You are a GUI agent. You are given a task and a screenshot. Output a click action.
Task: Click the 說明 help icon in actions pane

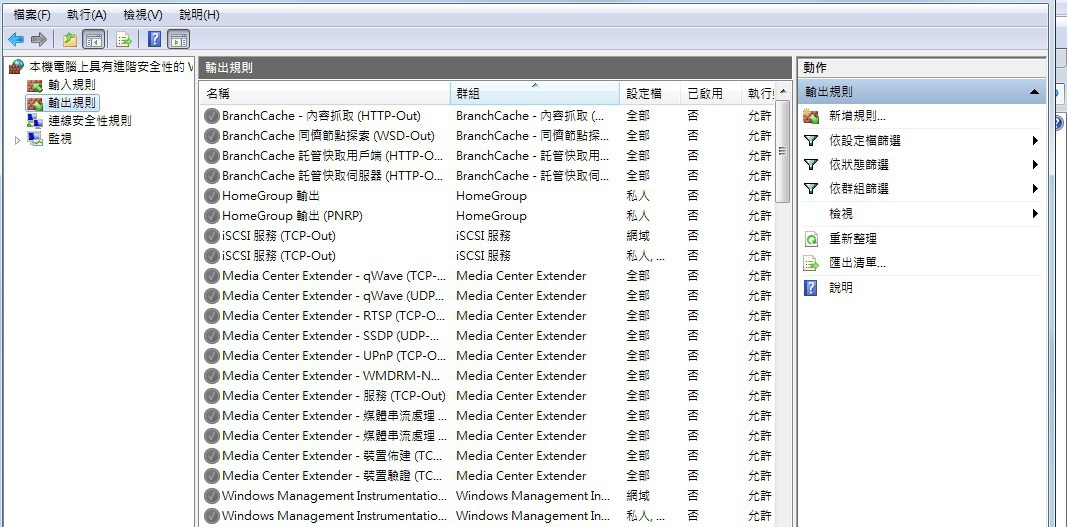click(x=810, y=287)
